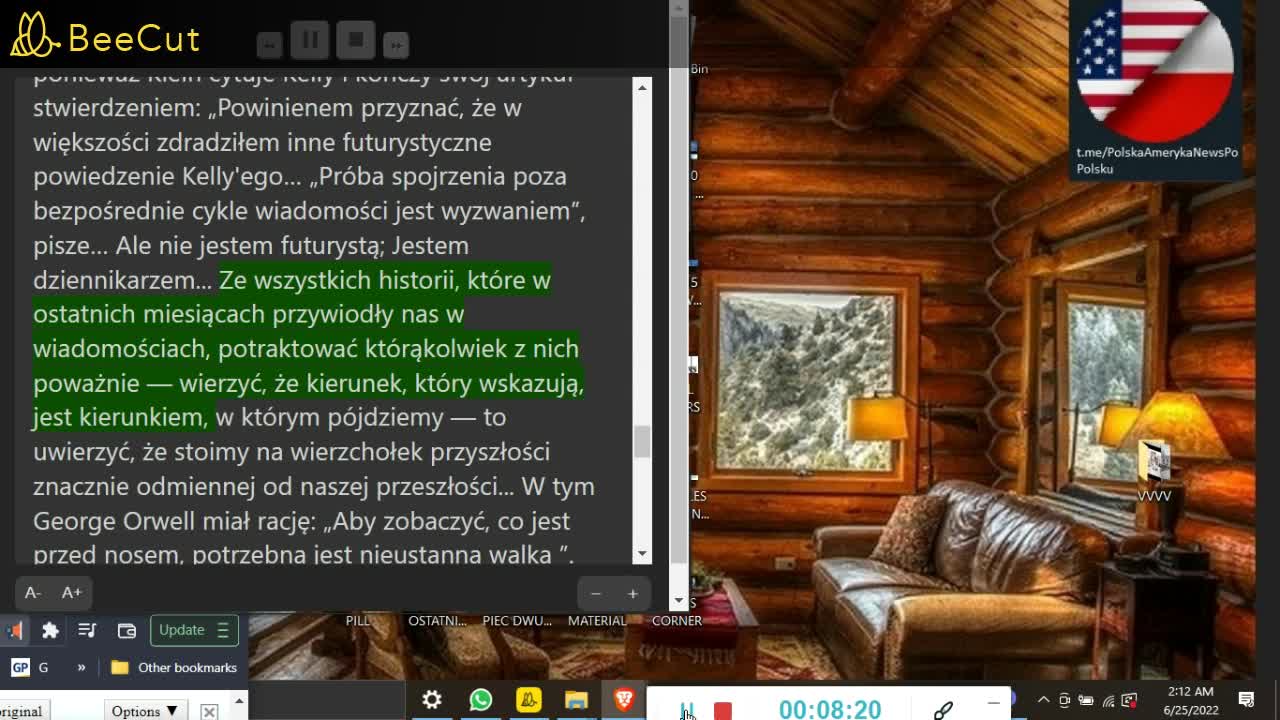Click the outer page scrollbar down arrow

(x=679, y=600)
